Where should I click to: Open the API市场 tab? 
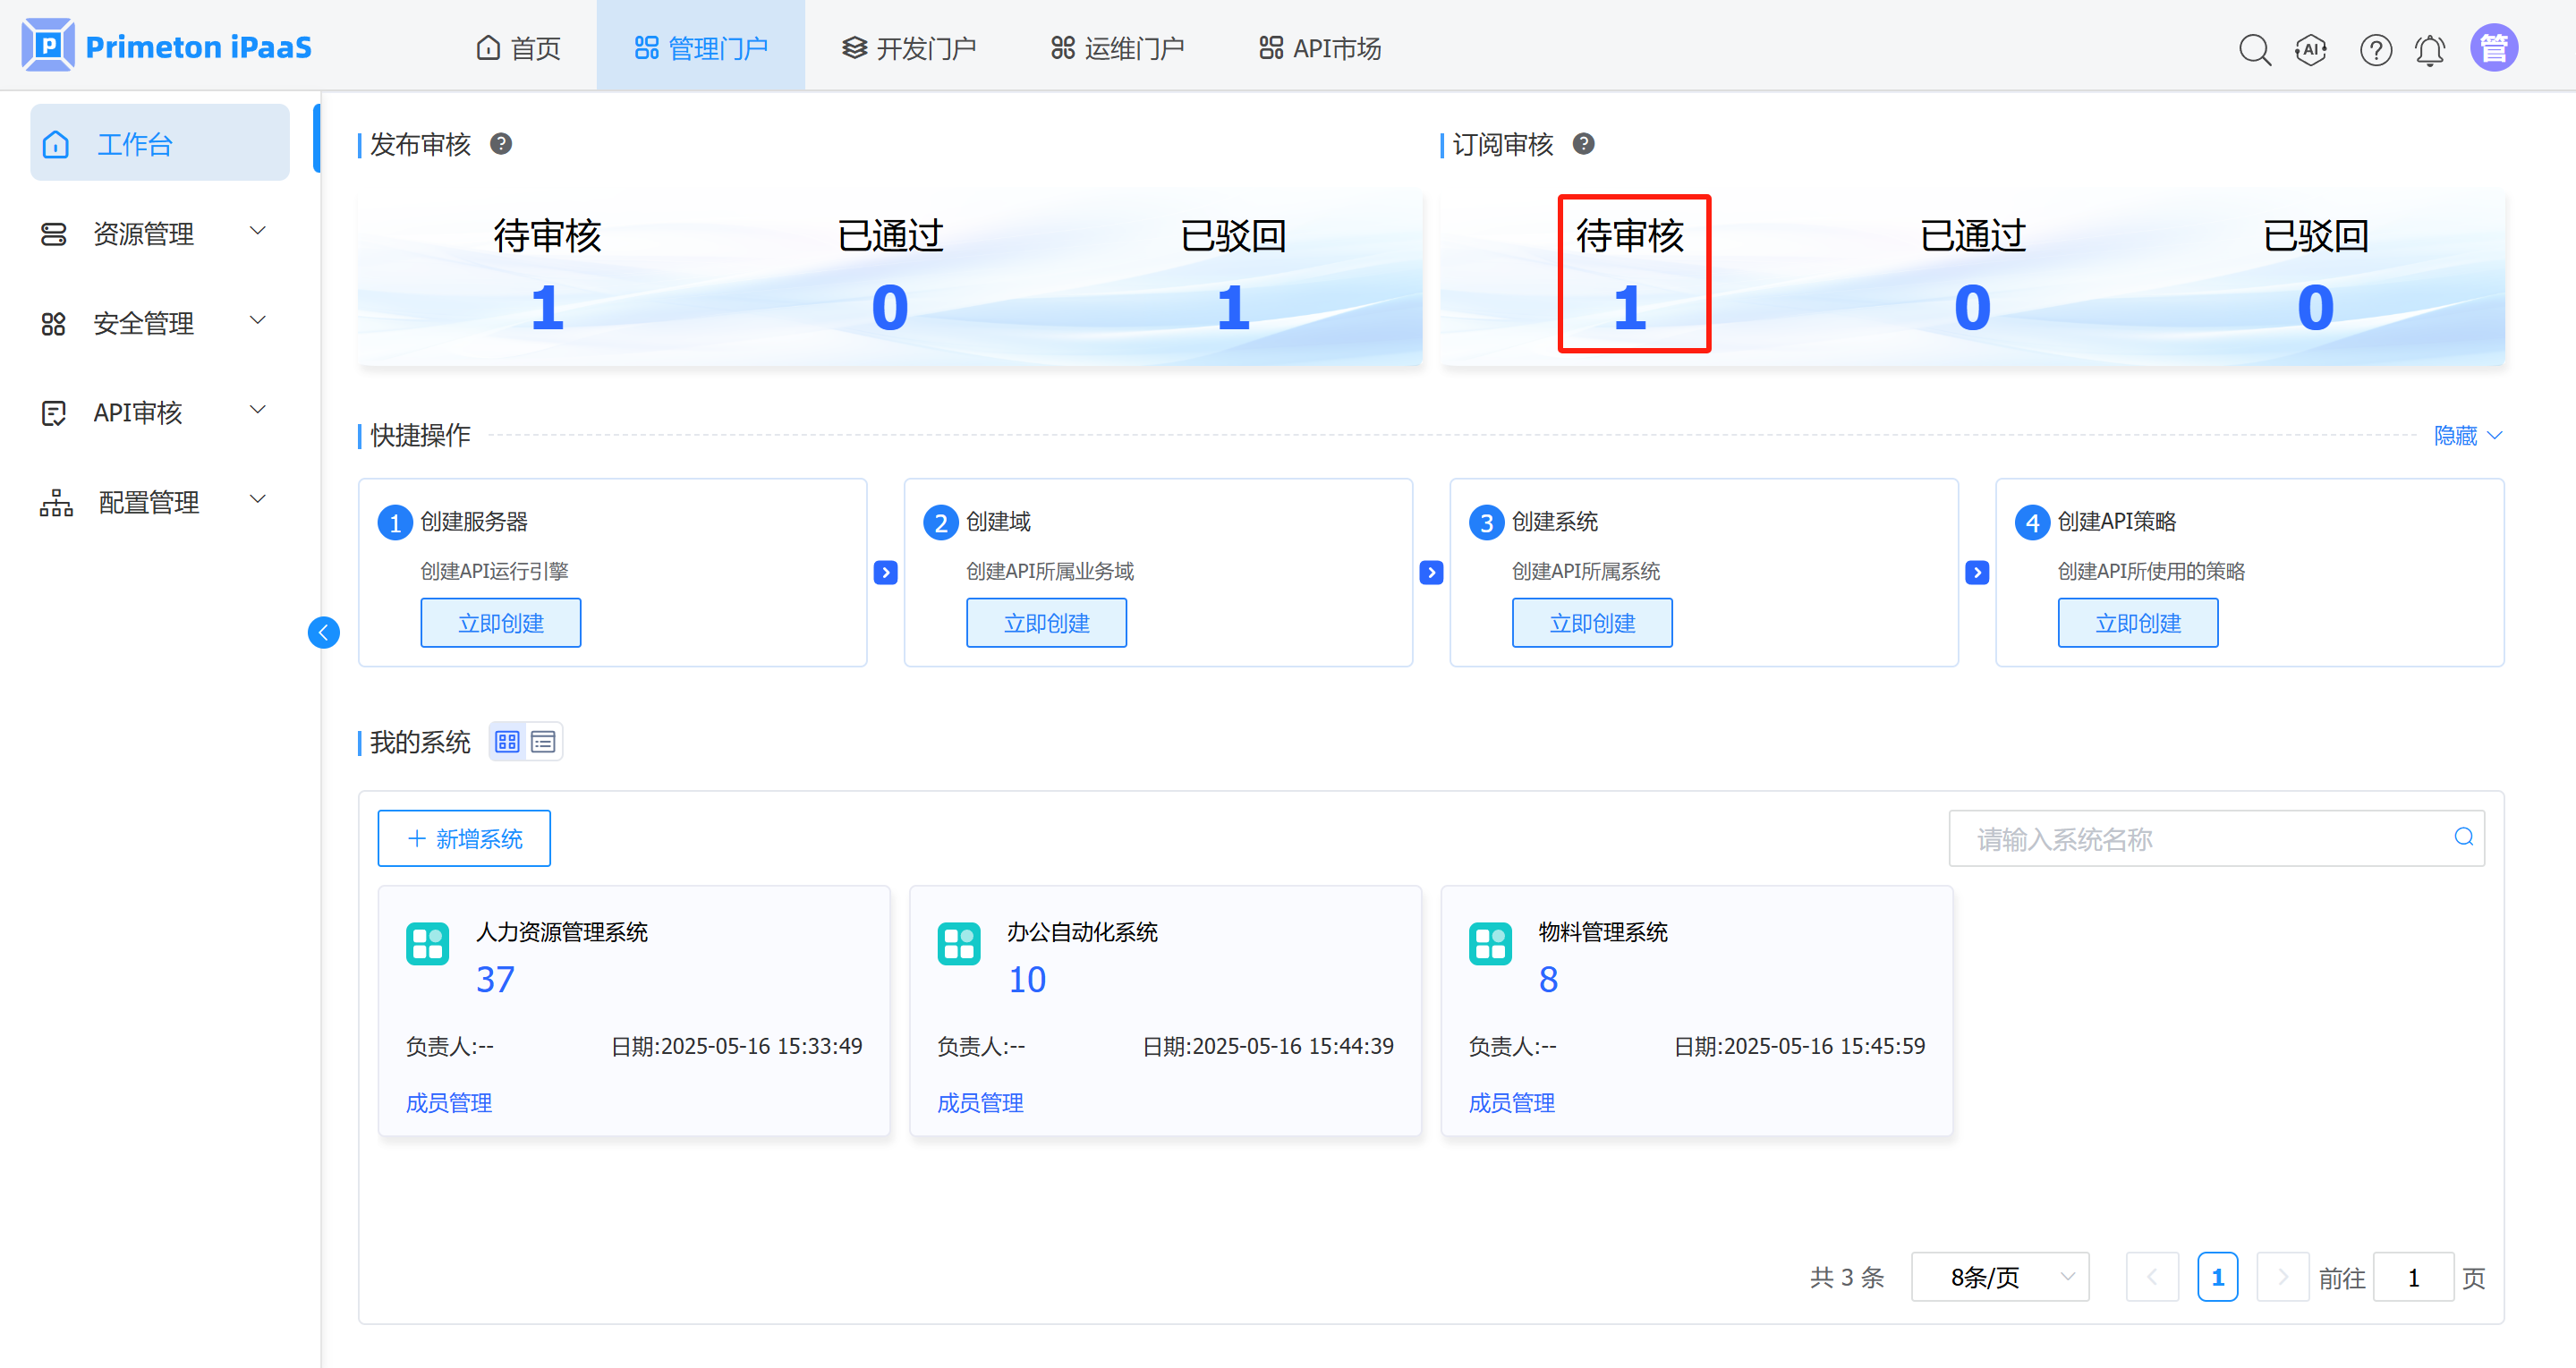tap(1320, 48)
